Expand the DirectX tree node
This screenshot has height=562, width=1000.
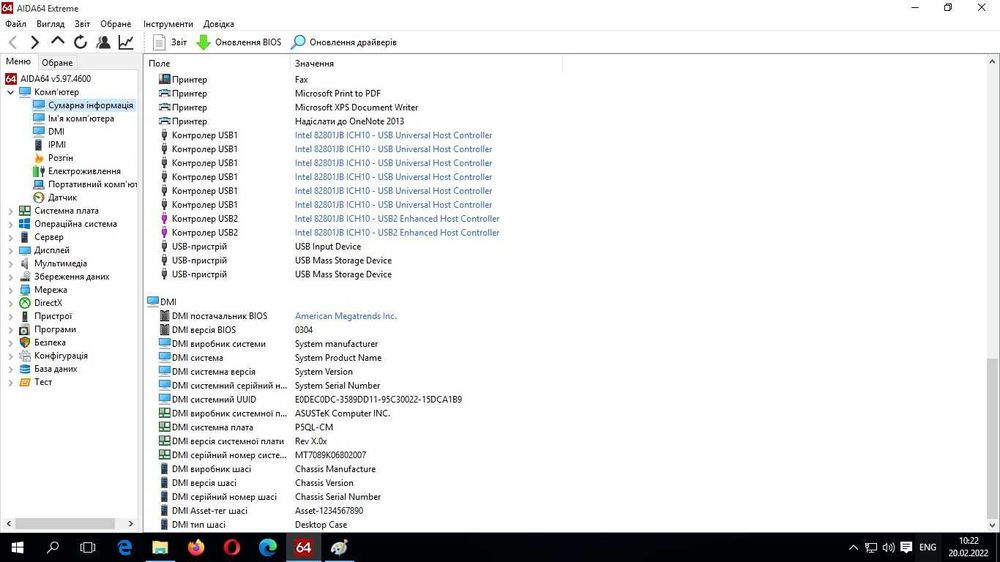[10, 303]
